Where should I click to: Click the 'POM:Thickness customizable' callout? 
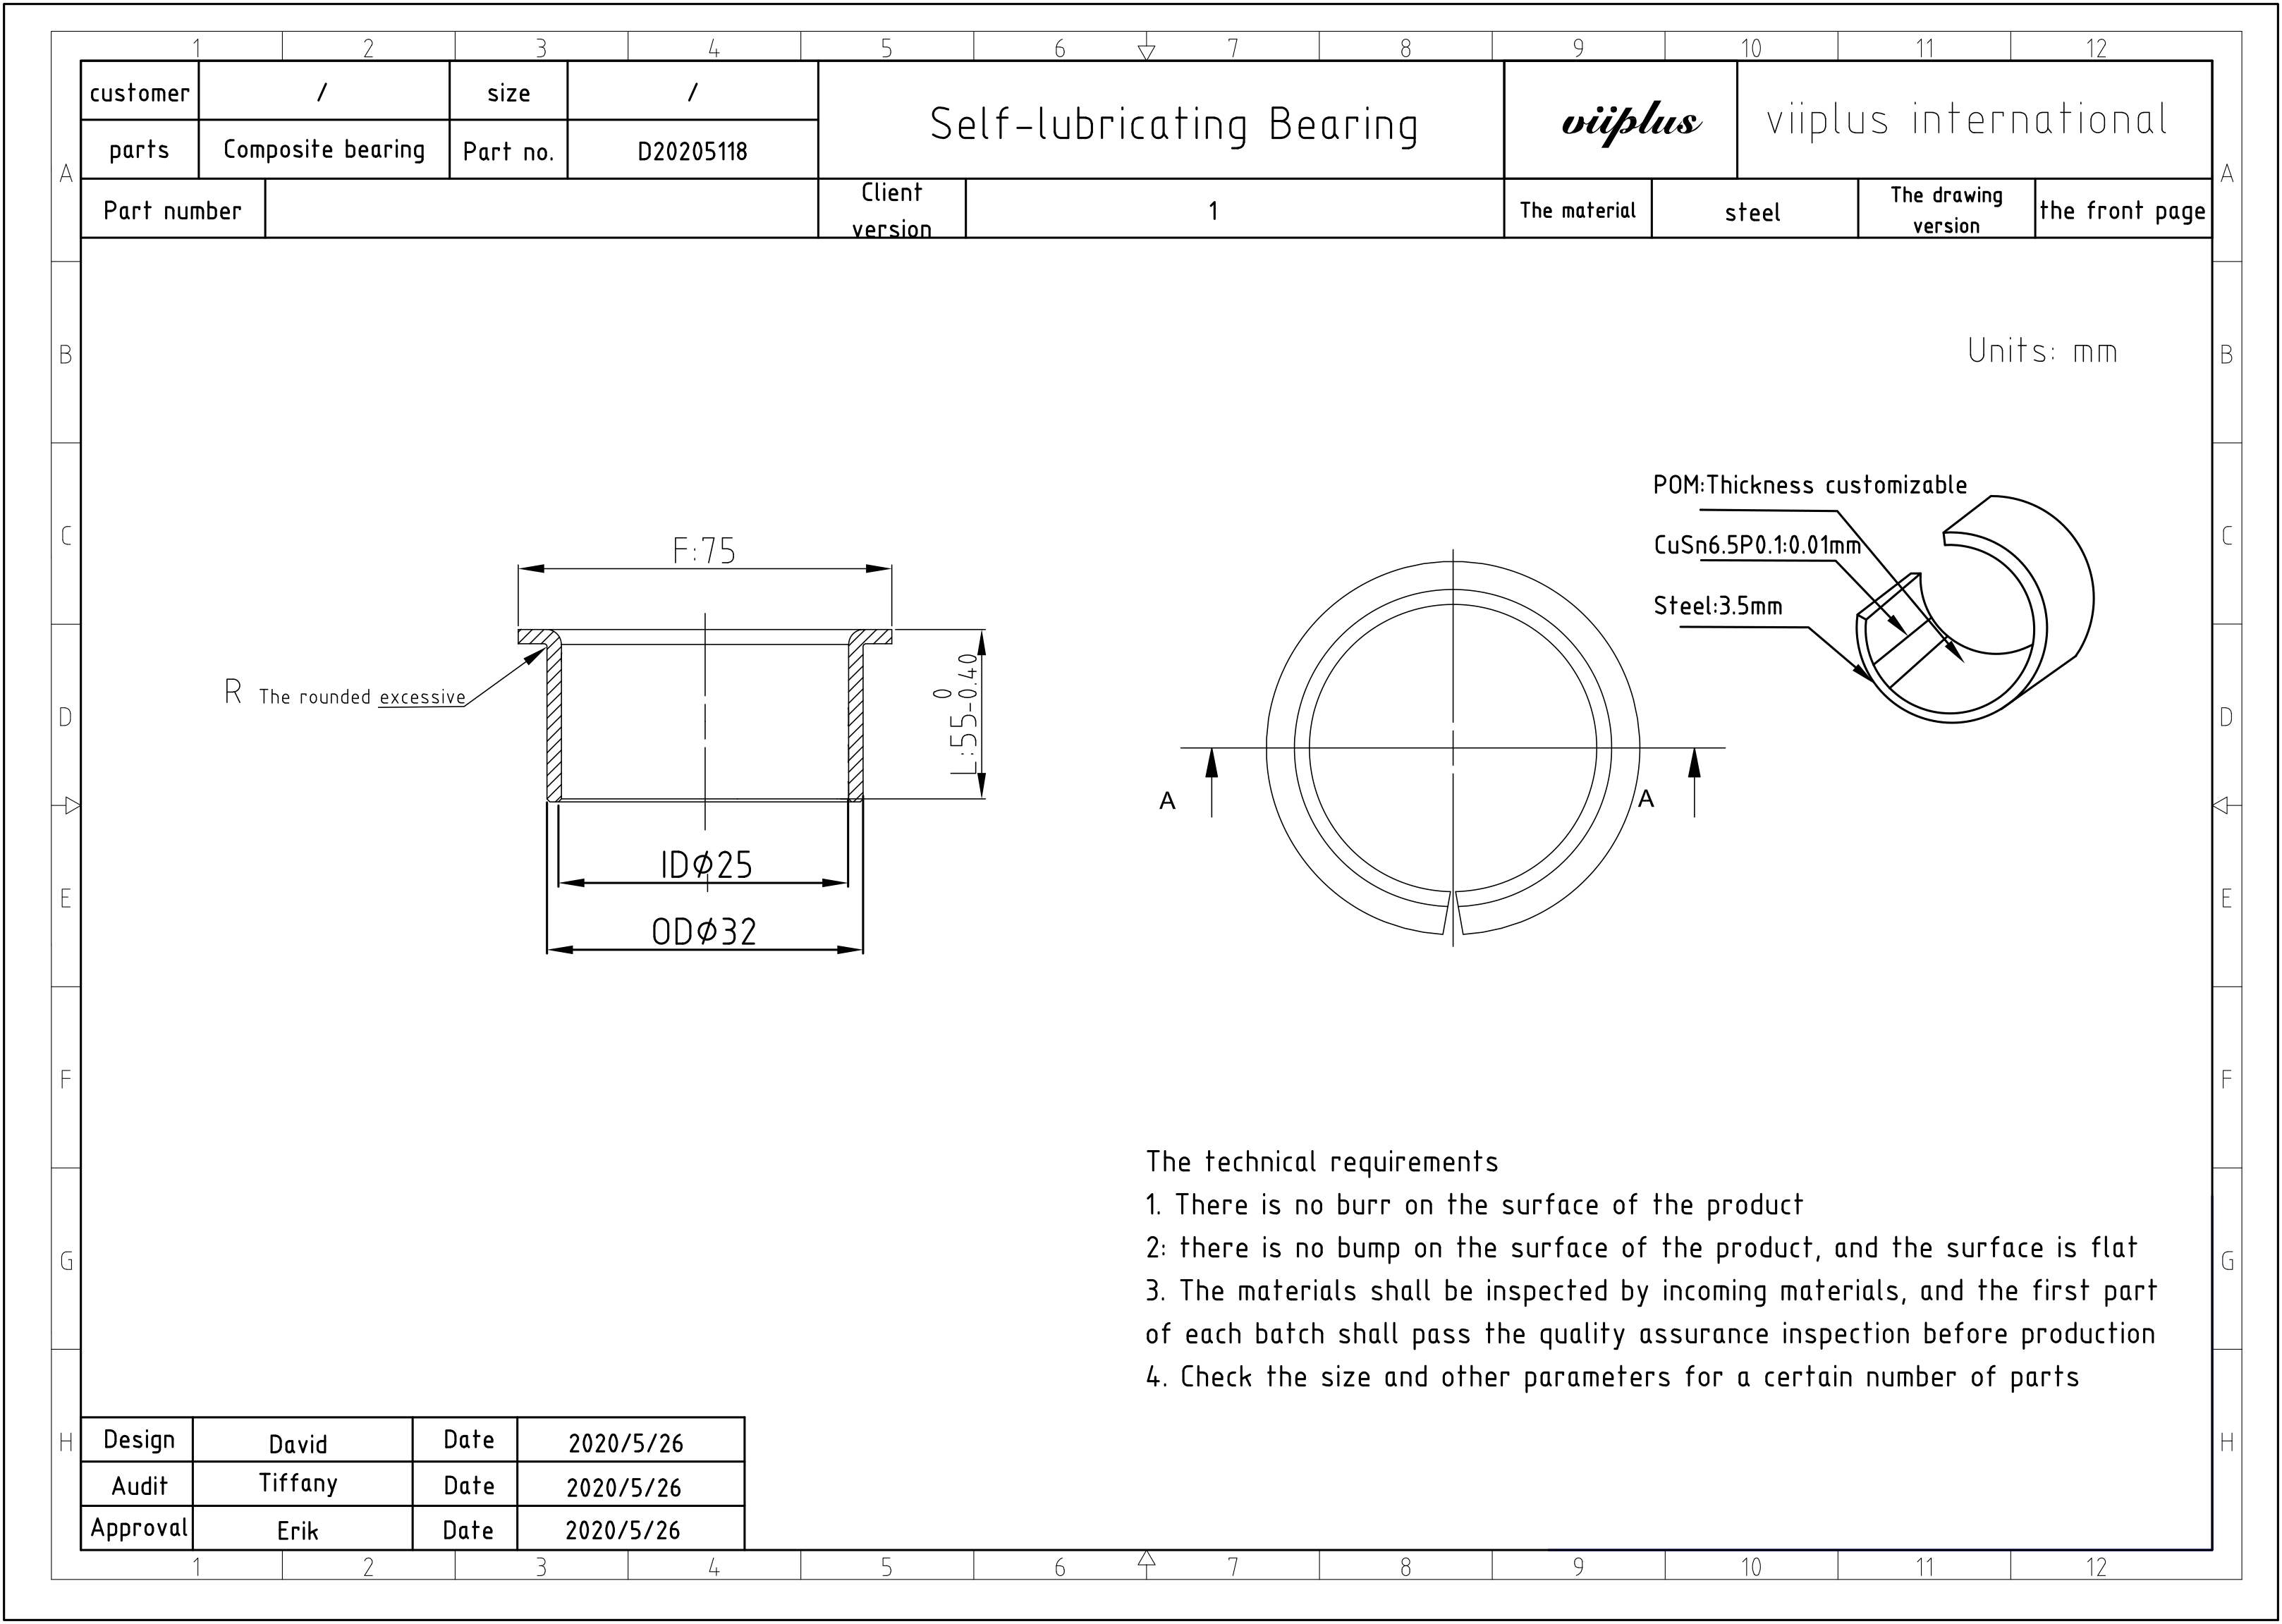click(1810, 485)
